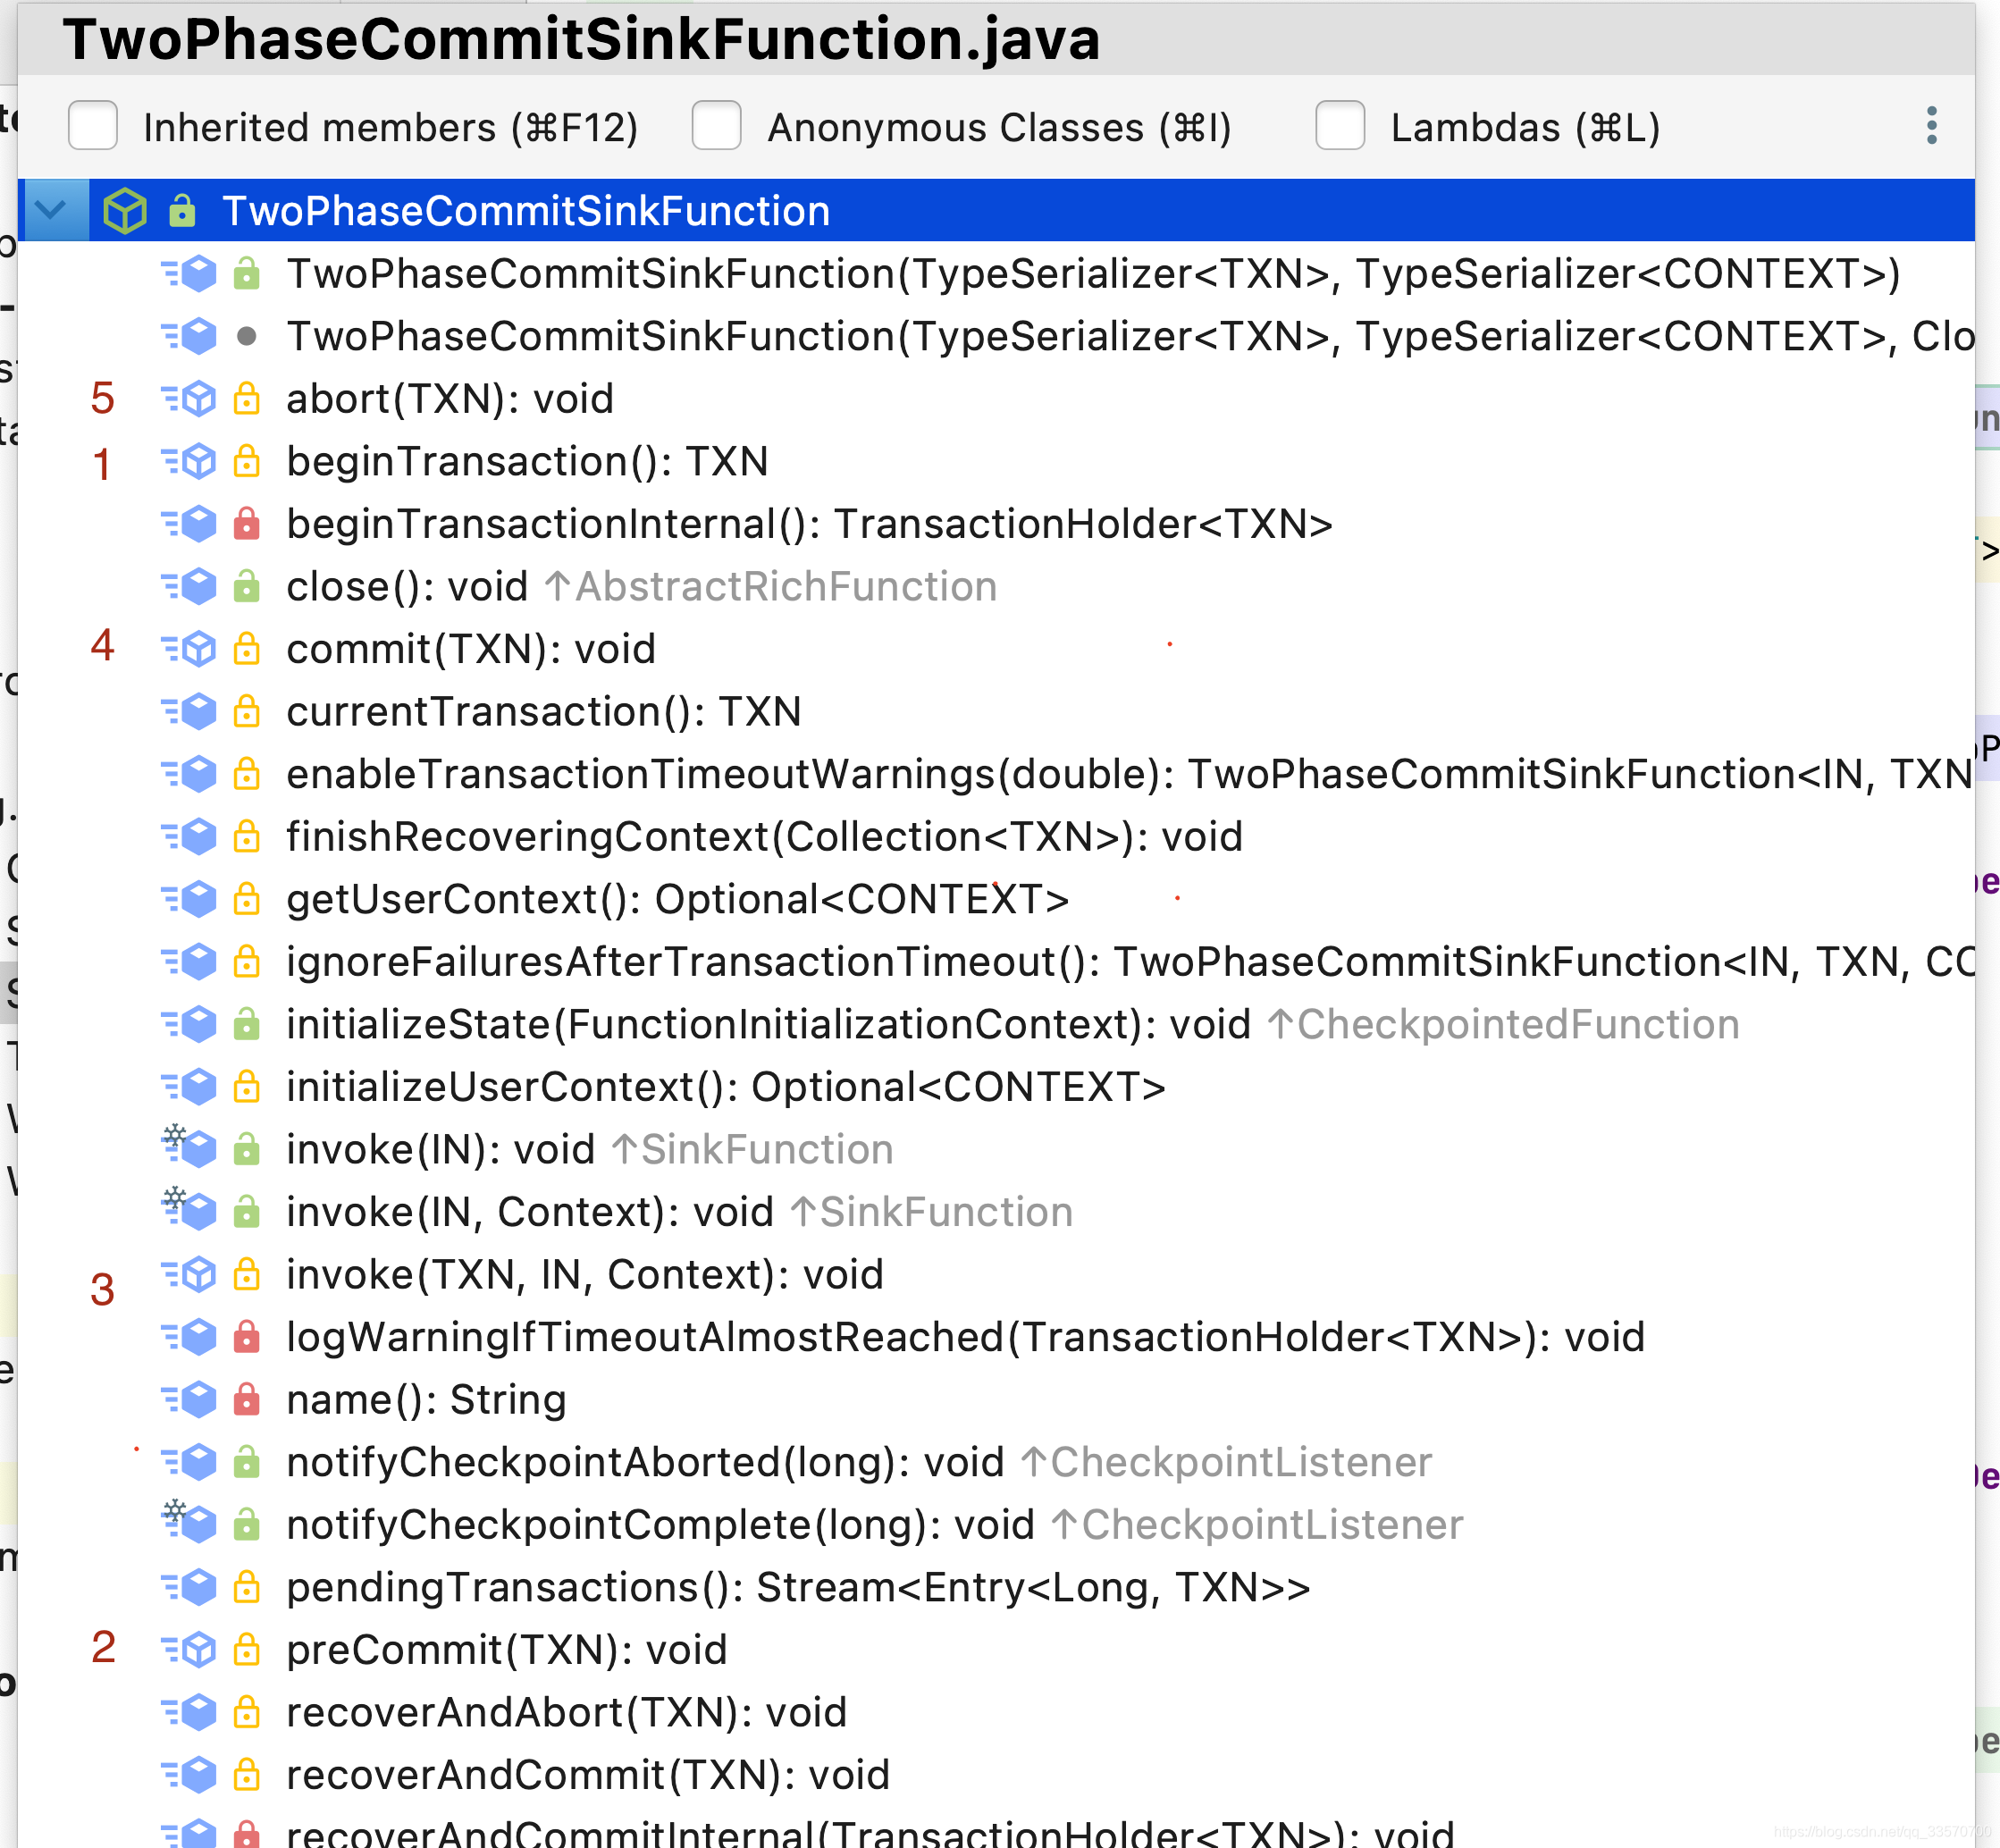Click the red private lock on beginTransactionInternal()
This screenshot has width=2000, height=1848.
click(247, 524)
